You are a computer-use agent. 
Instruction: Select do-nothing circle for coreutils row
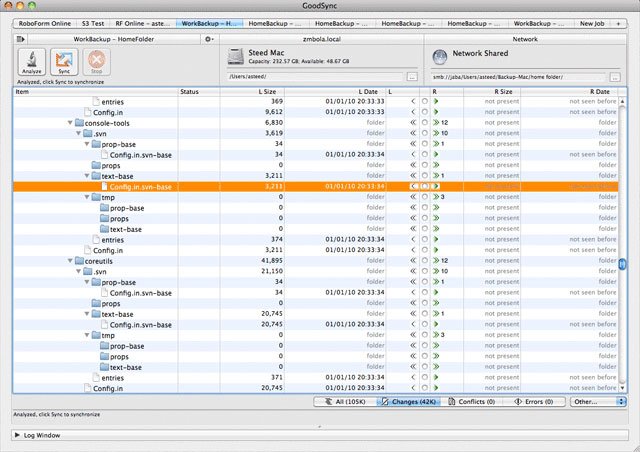coord(425,261)
